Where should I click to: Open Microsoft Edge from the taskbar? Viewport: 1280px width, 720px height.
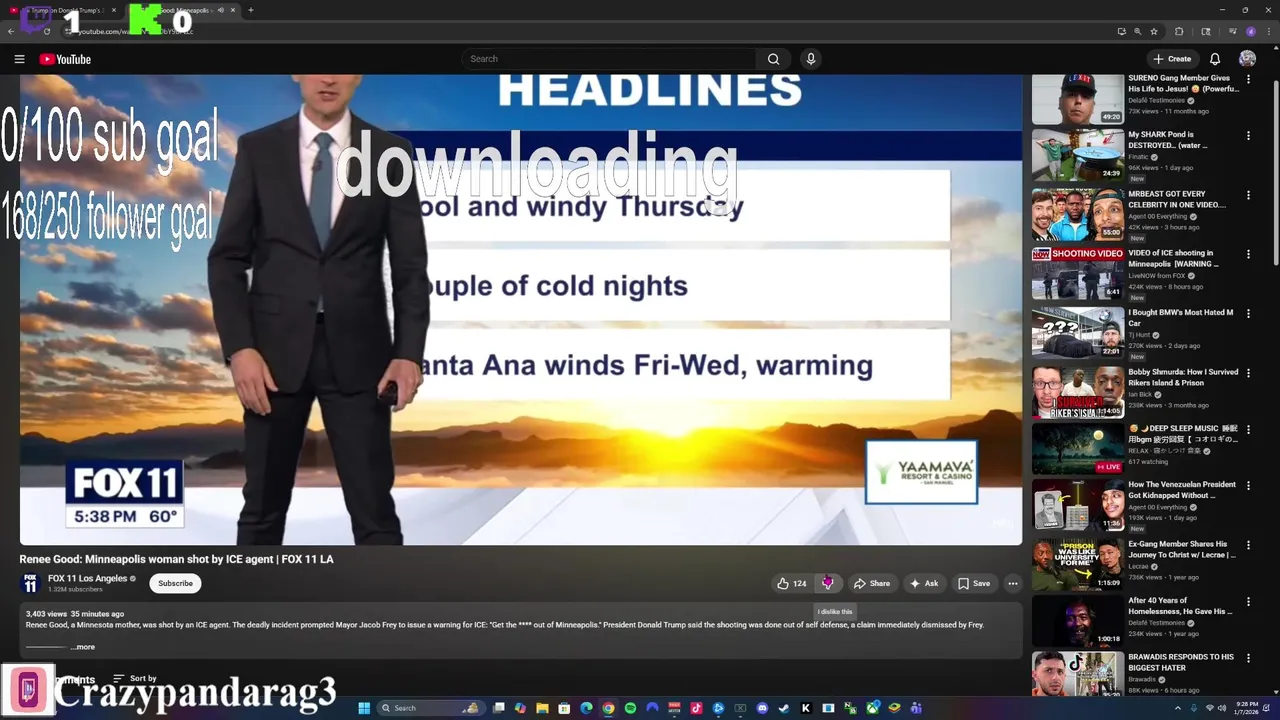(x=586, y=708)
